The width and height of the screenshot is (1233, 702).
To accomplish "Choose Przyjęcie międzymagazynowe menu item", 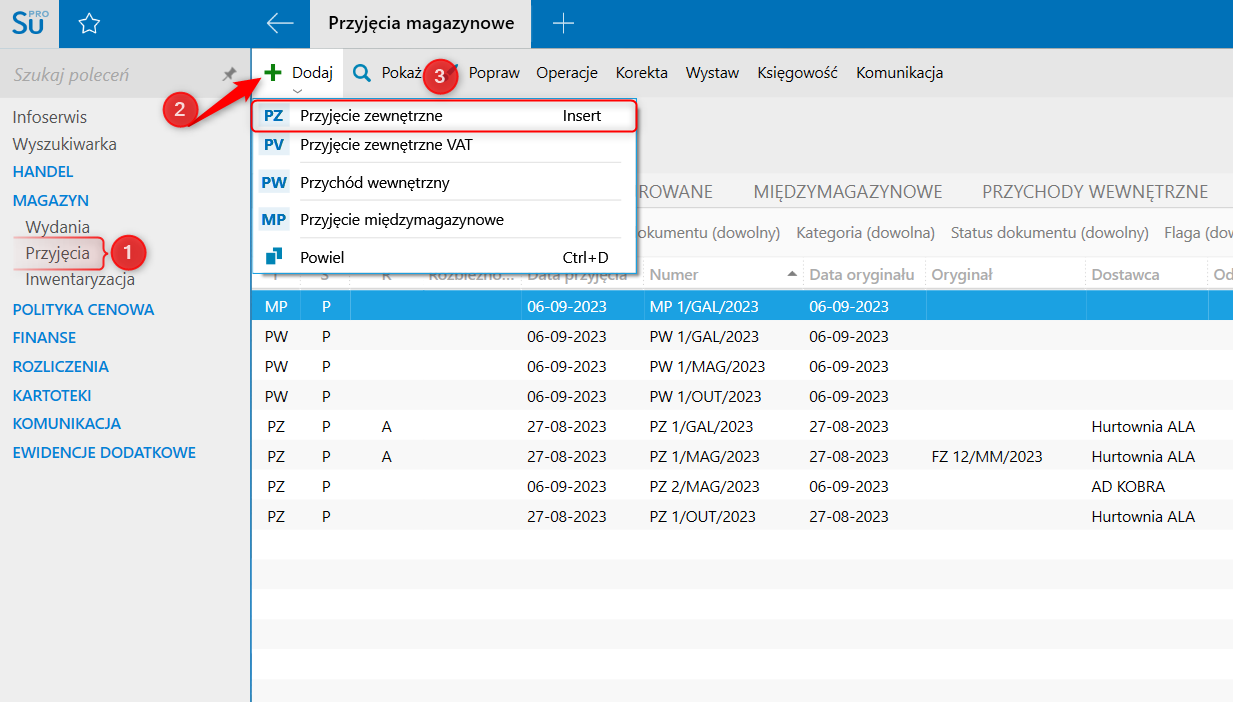I will 401,220.
